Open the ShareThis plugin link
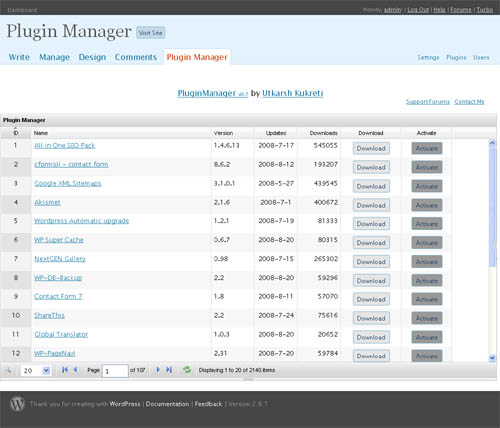The width and height of the screenshot is (500, 428). [x=49, y=315]
